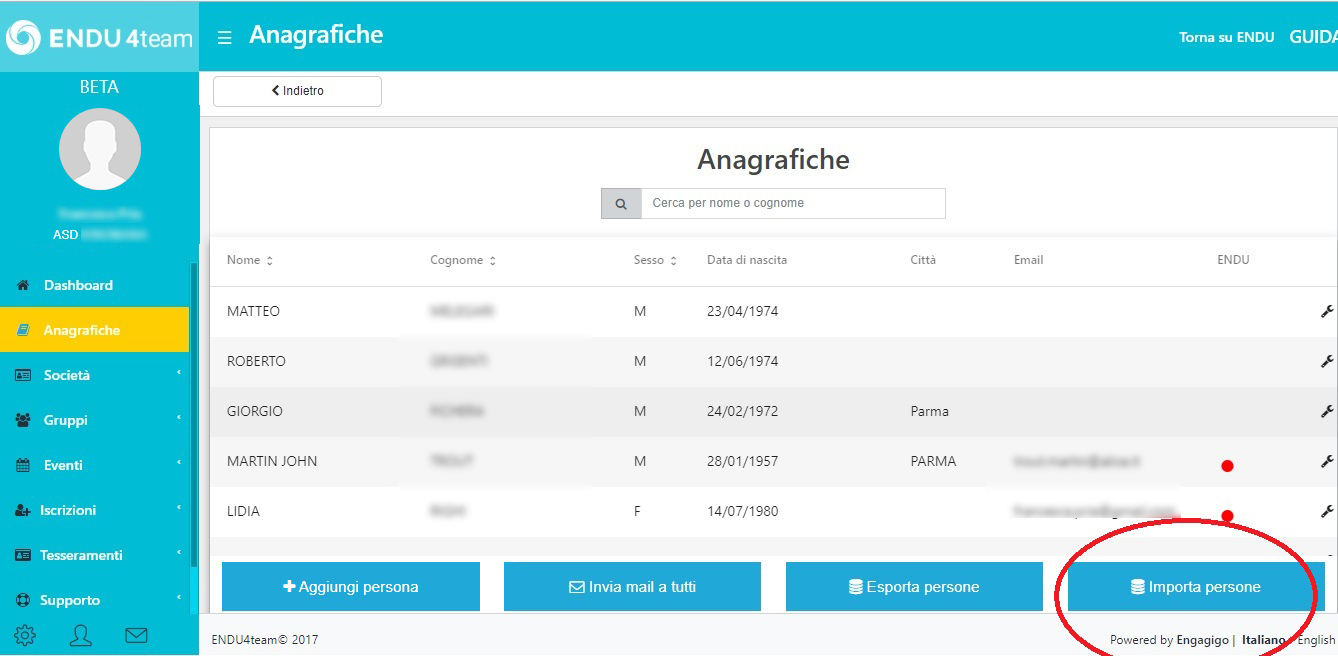Select Anagrafiche in the sidebar
This screenshot has width=1338, height=656.
coord(94,330)
